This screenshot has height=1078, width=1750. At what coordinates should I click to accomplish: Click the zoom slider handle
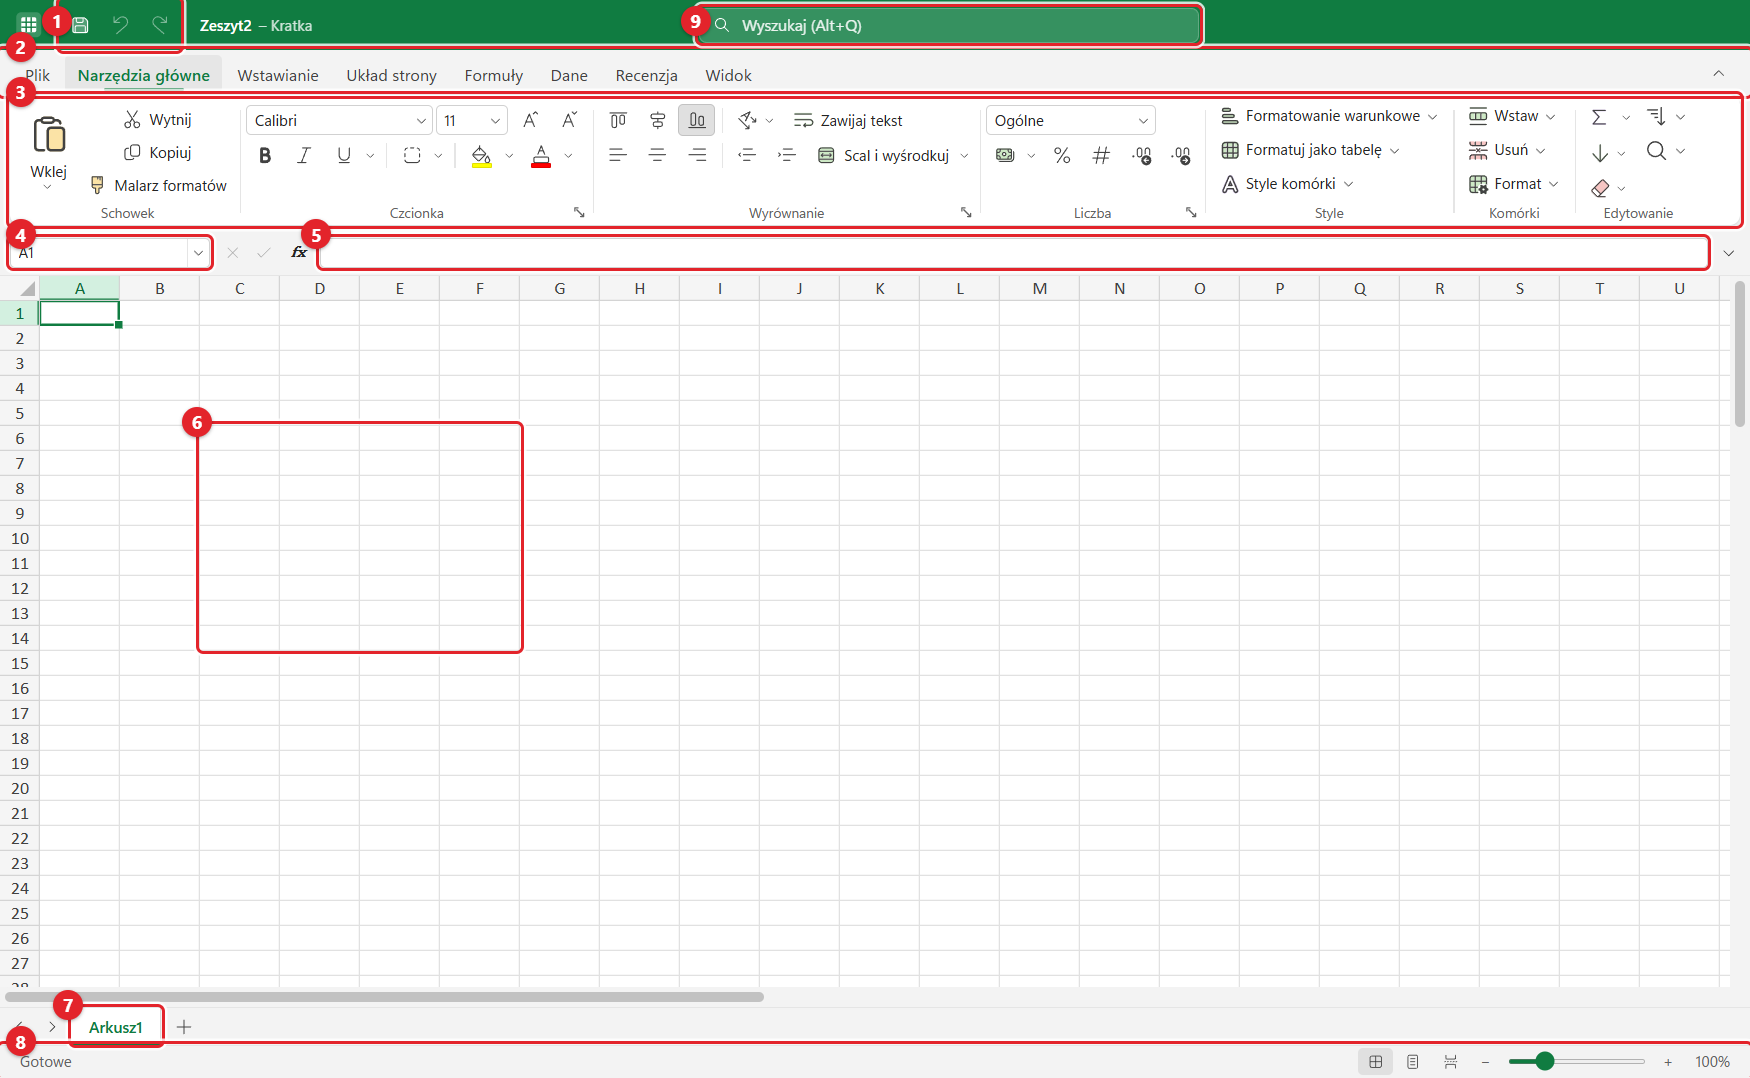(1545, 1061)
